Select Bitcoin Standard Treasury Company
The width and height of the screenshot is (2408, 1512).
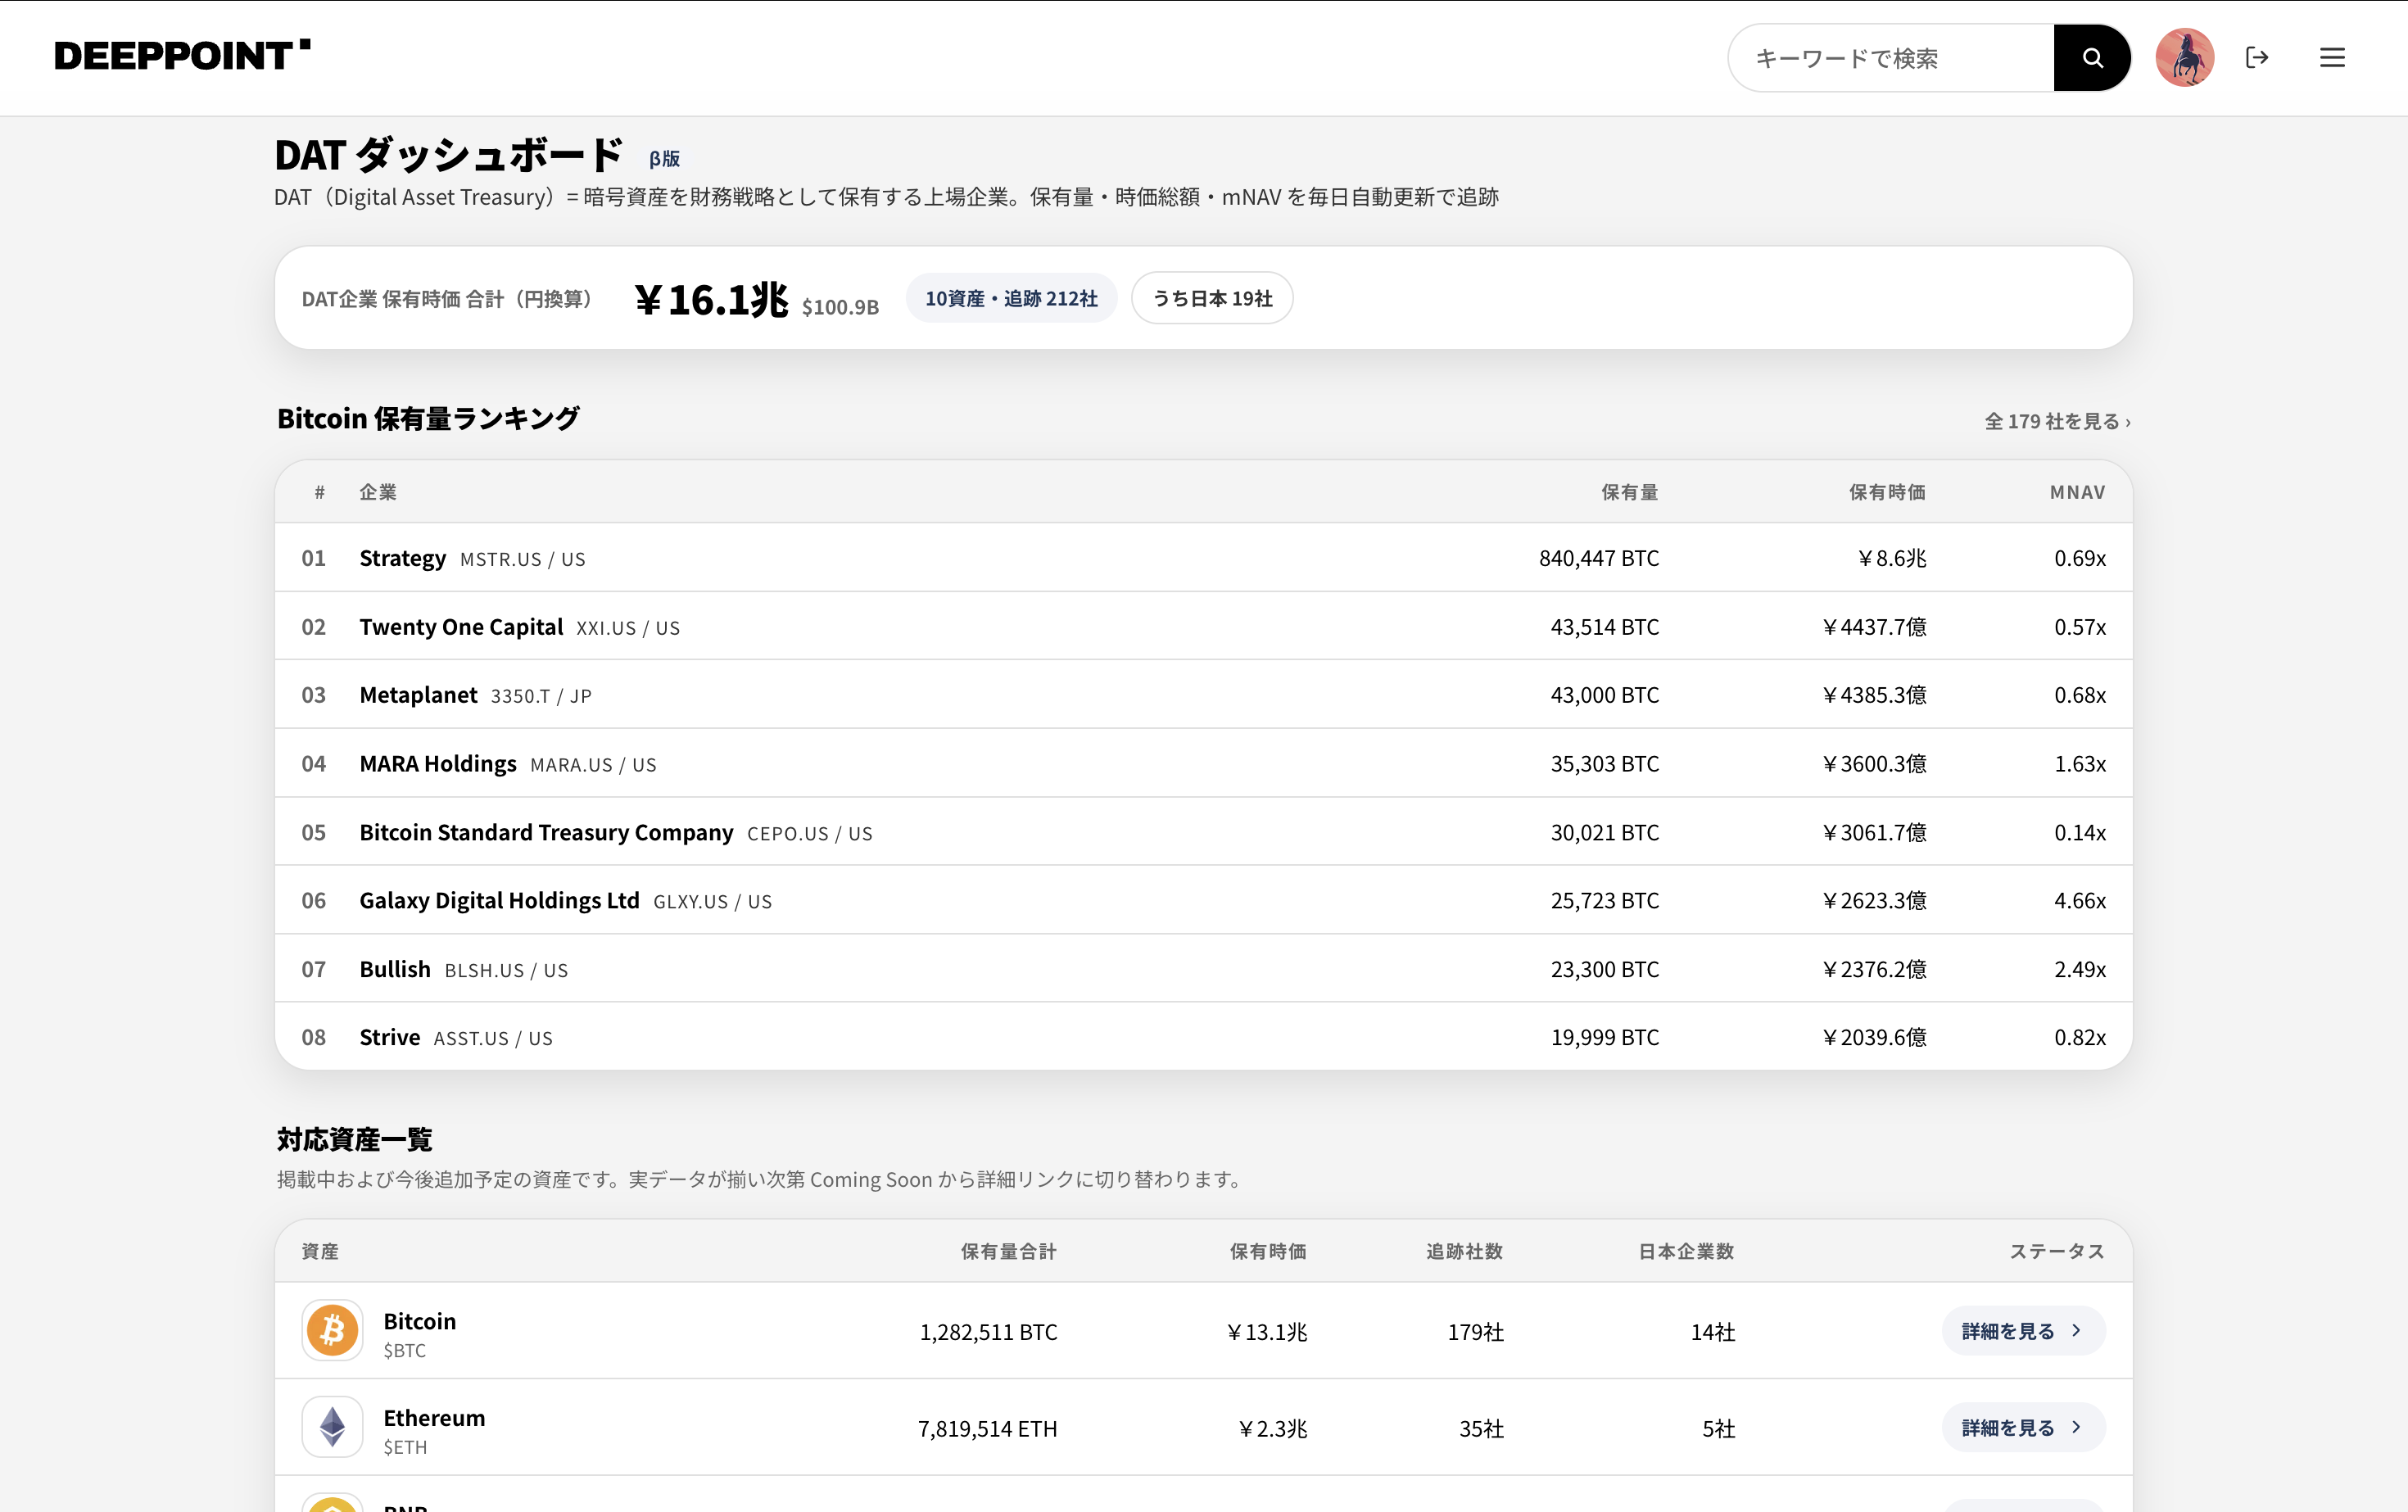(1204, 832)
